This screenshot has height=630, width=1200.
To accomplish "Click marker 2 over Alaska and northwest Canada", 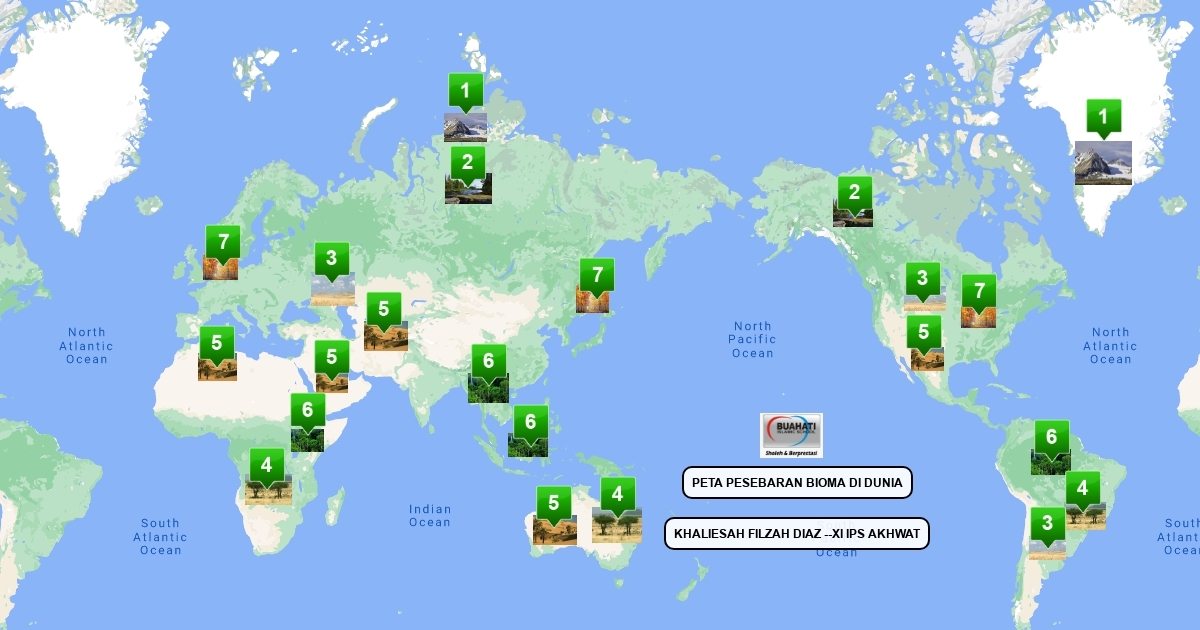I will [854, 192].
